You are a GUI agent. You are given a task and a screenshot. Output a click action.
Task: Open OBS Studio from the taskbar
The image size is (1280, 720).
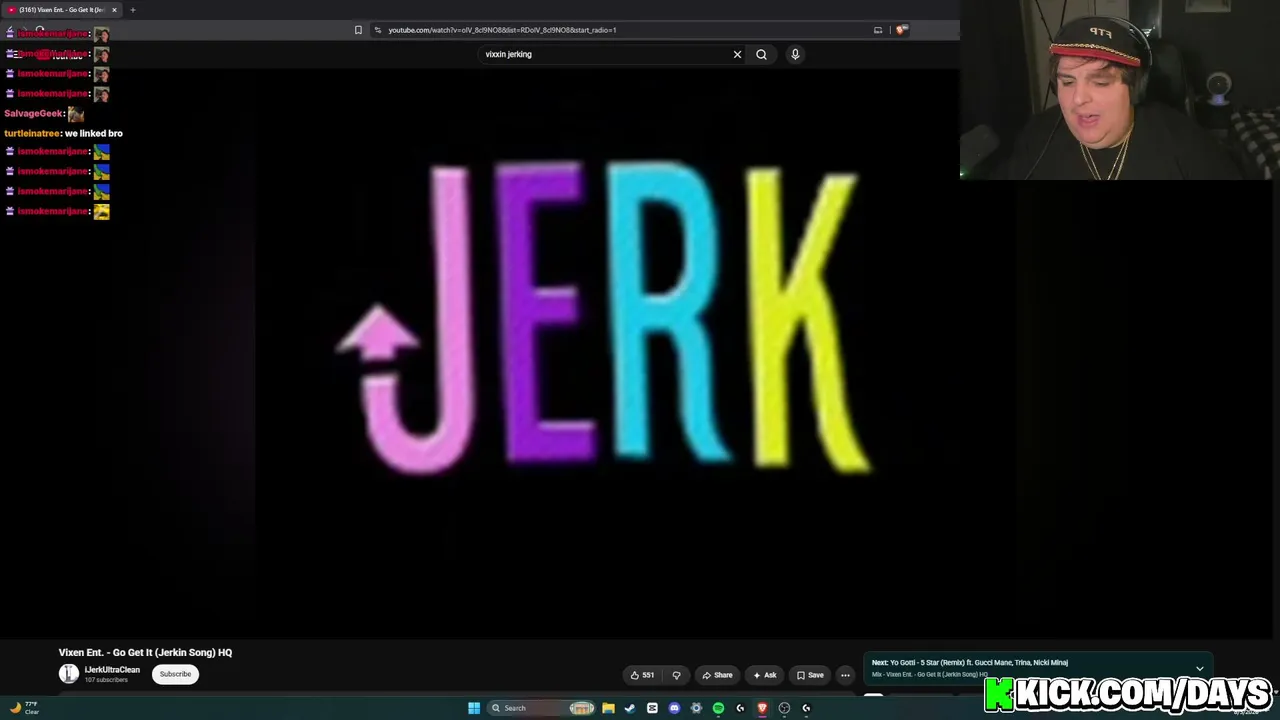coord(784,708)
